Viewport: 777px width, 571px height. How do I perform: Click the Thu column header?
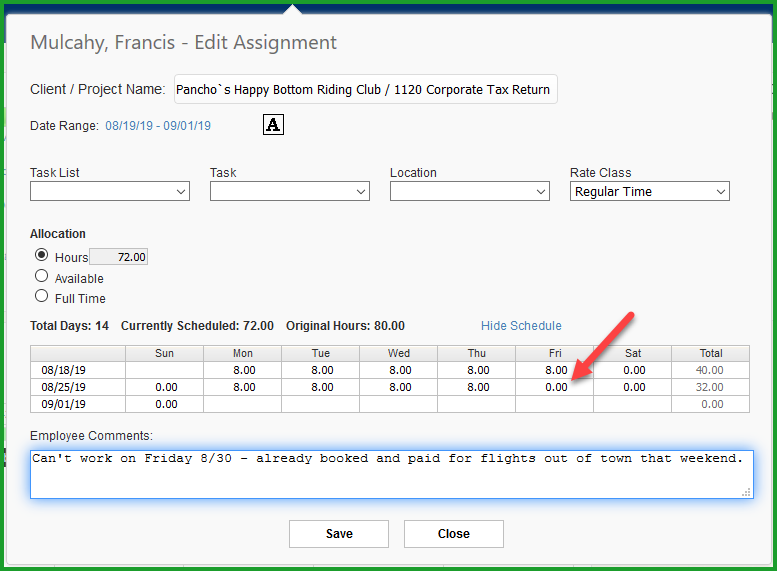477,353
